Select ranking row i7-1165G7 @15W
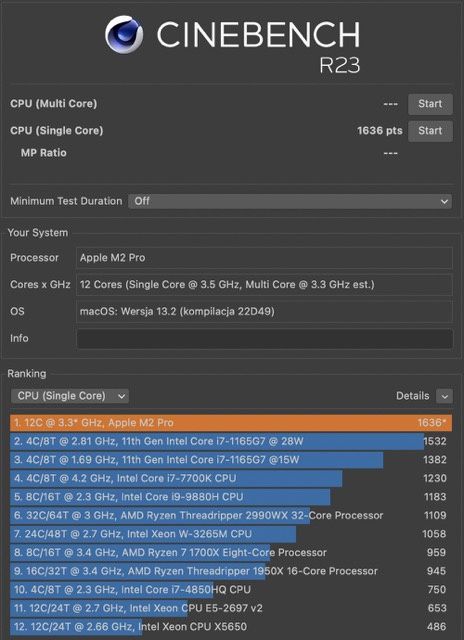 (x=231, y=460)
